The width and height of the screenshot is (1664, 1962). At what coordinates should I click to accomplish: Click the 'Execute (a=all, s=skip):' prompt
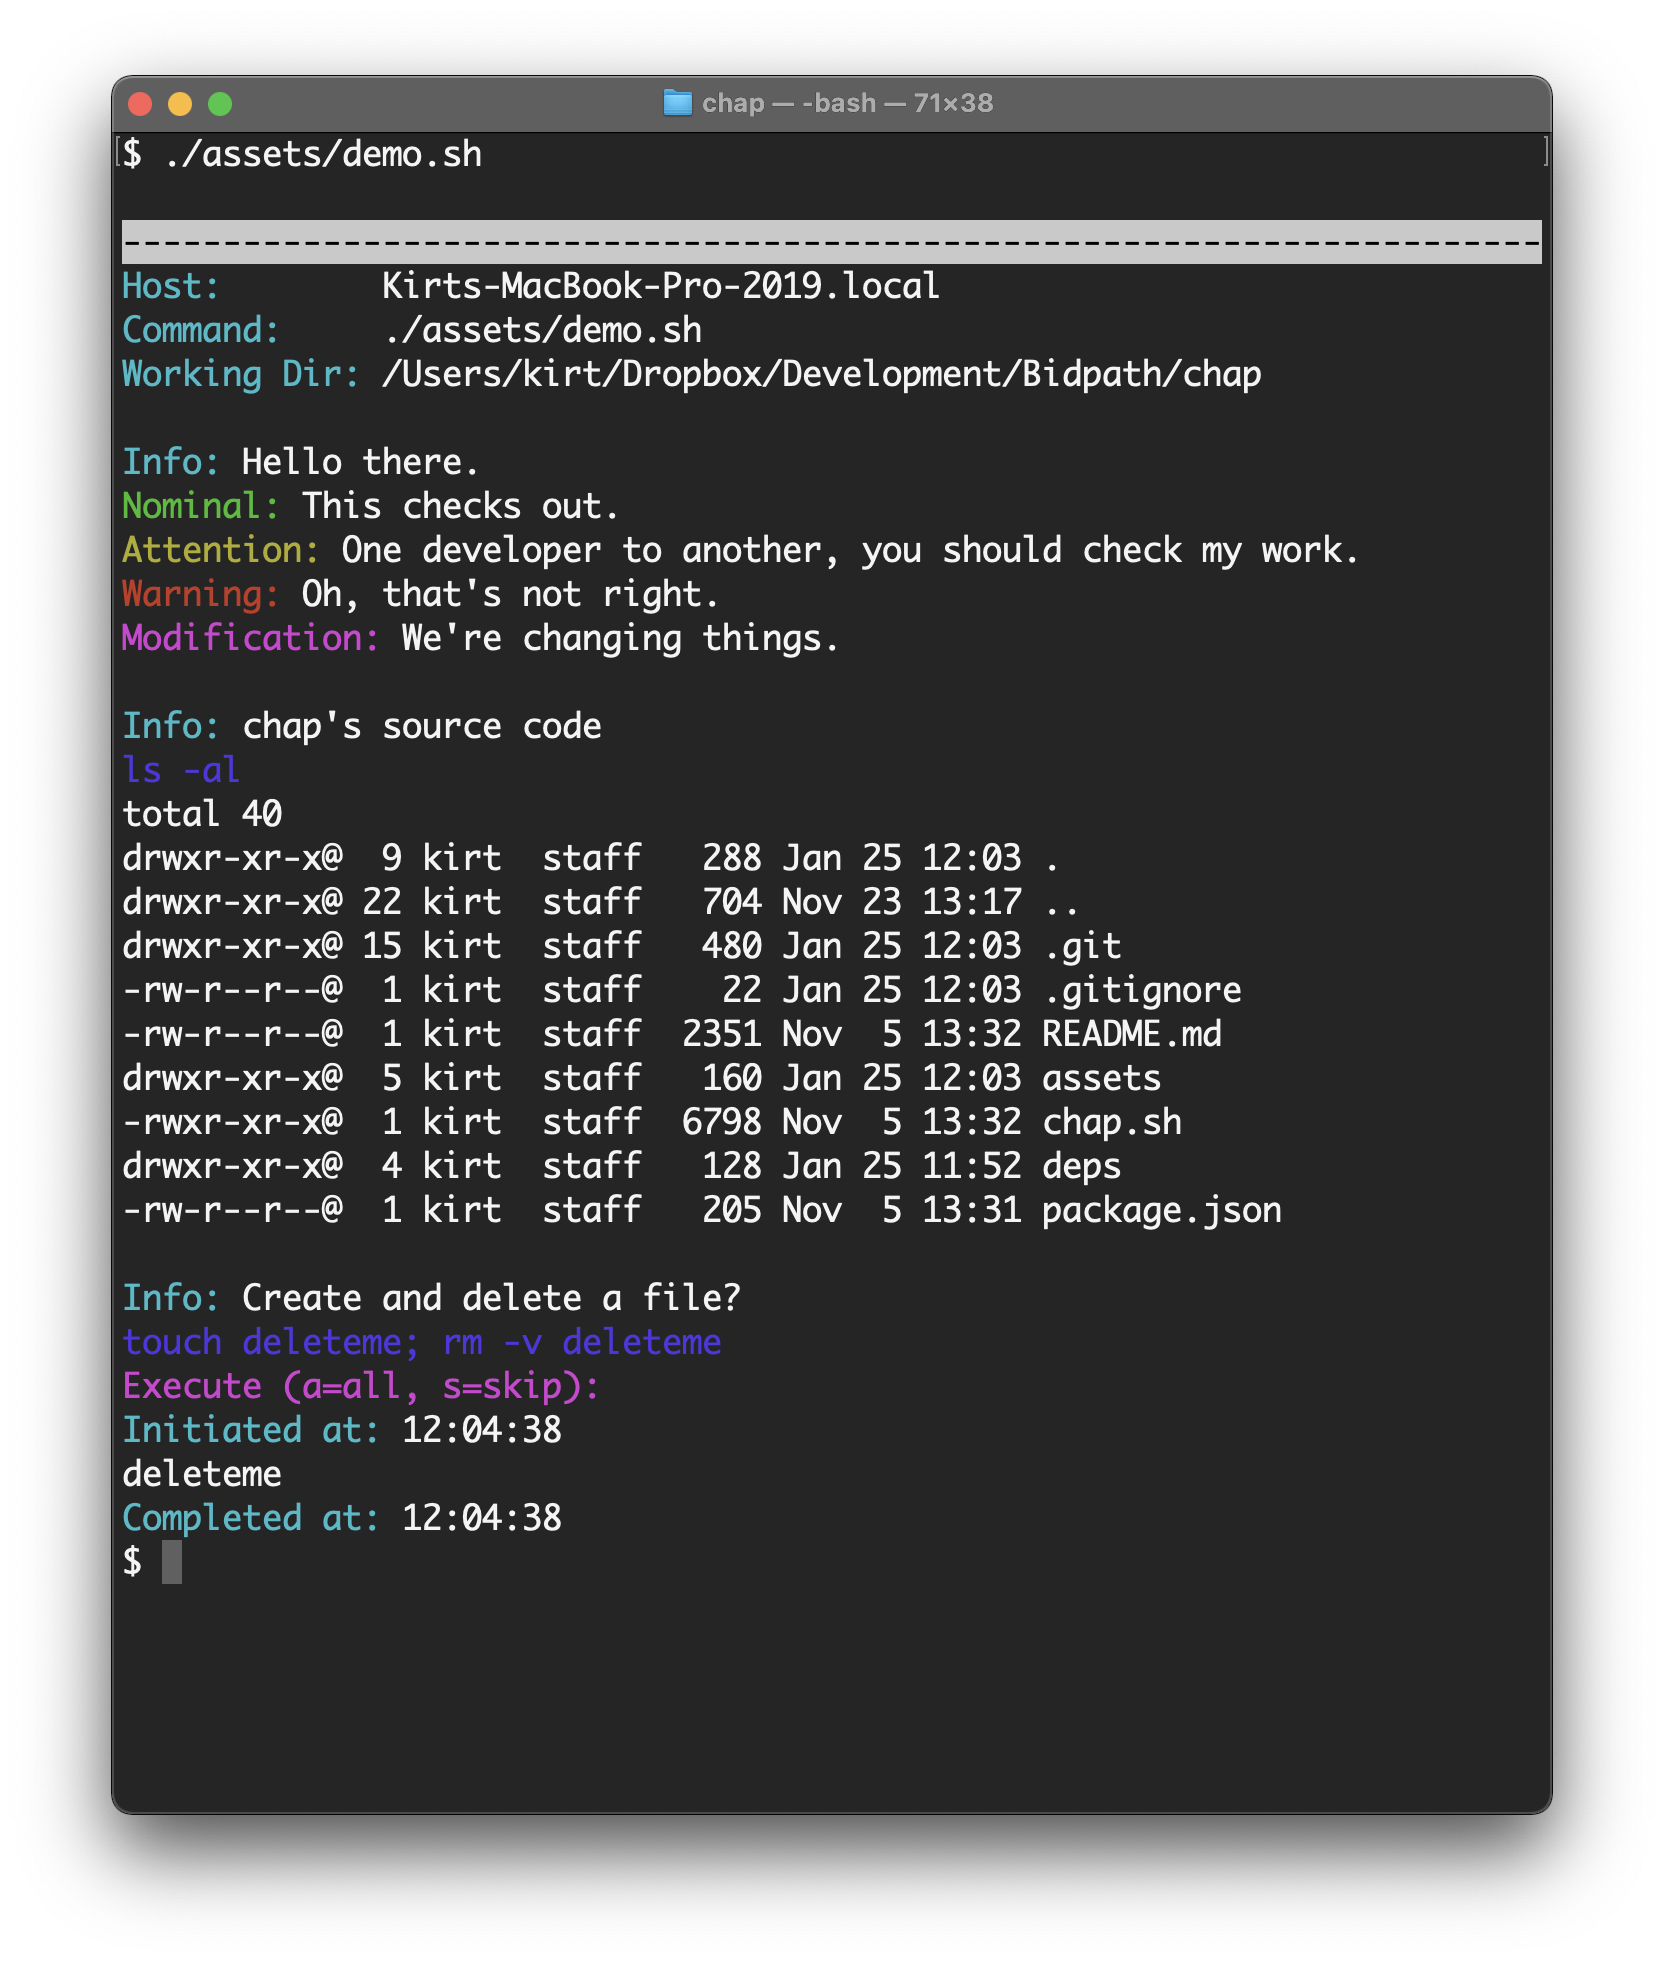[361, 1386]
